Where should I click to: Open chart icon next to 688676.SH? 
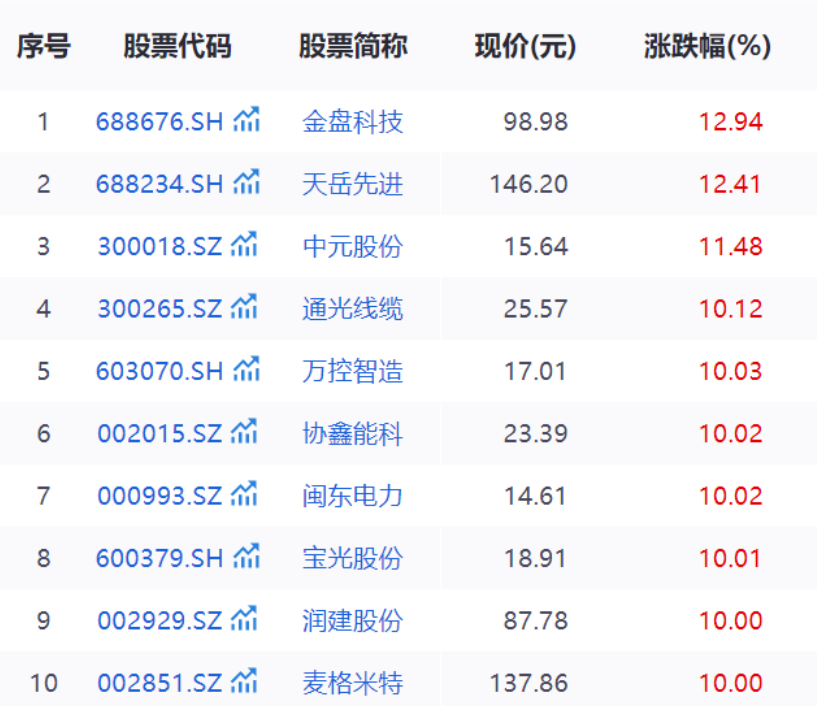246,119
